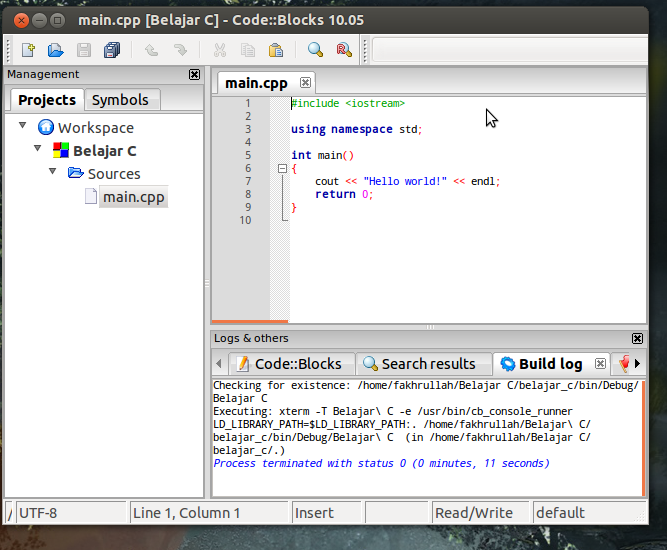667x550 pixels.
Task: Switch to the Symbols tab
Action: (120, 100)
